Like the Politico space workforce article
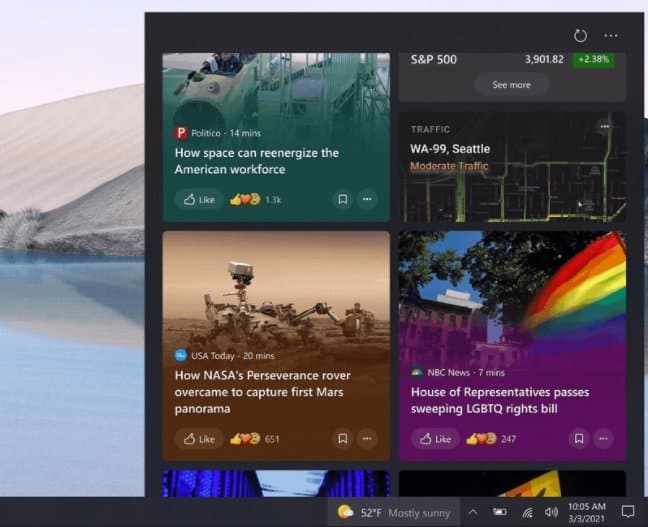 [x=199, y=200]
